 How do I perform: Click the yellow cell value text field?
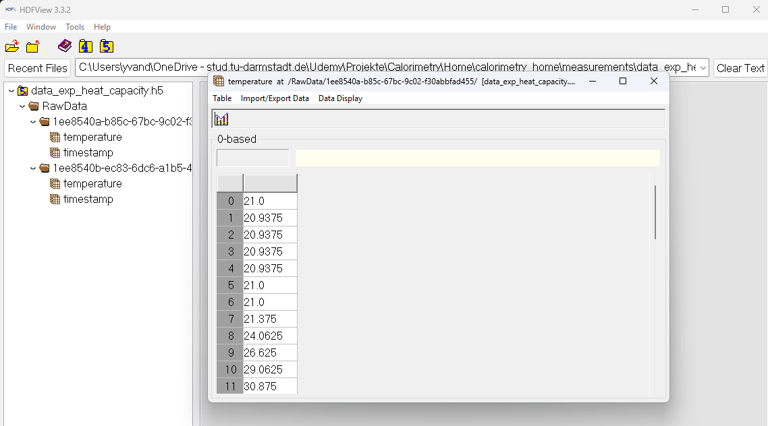pyautogui.click(x=478, y=158)
